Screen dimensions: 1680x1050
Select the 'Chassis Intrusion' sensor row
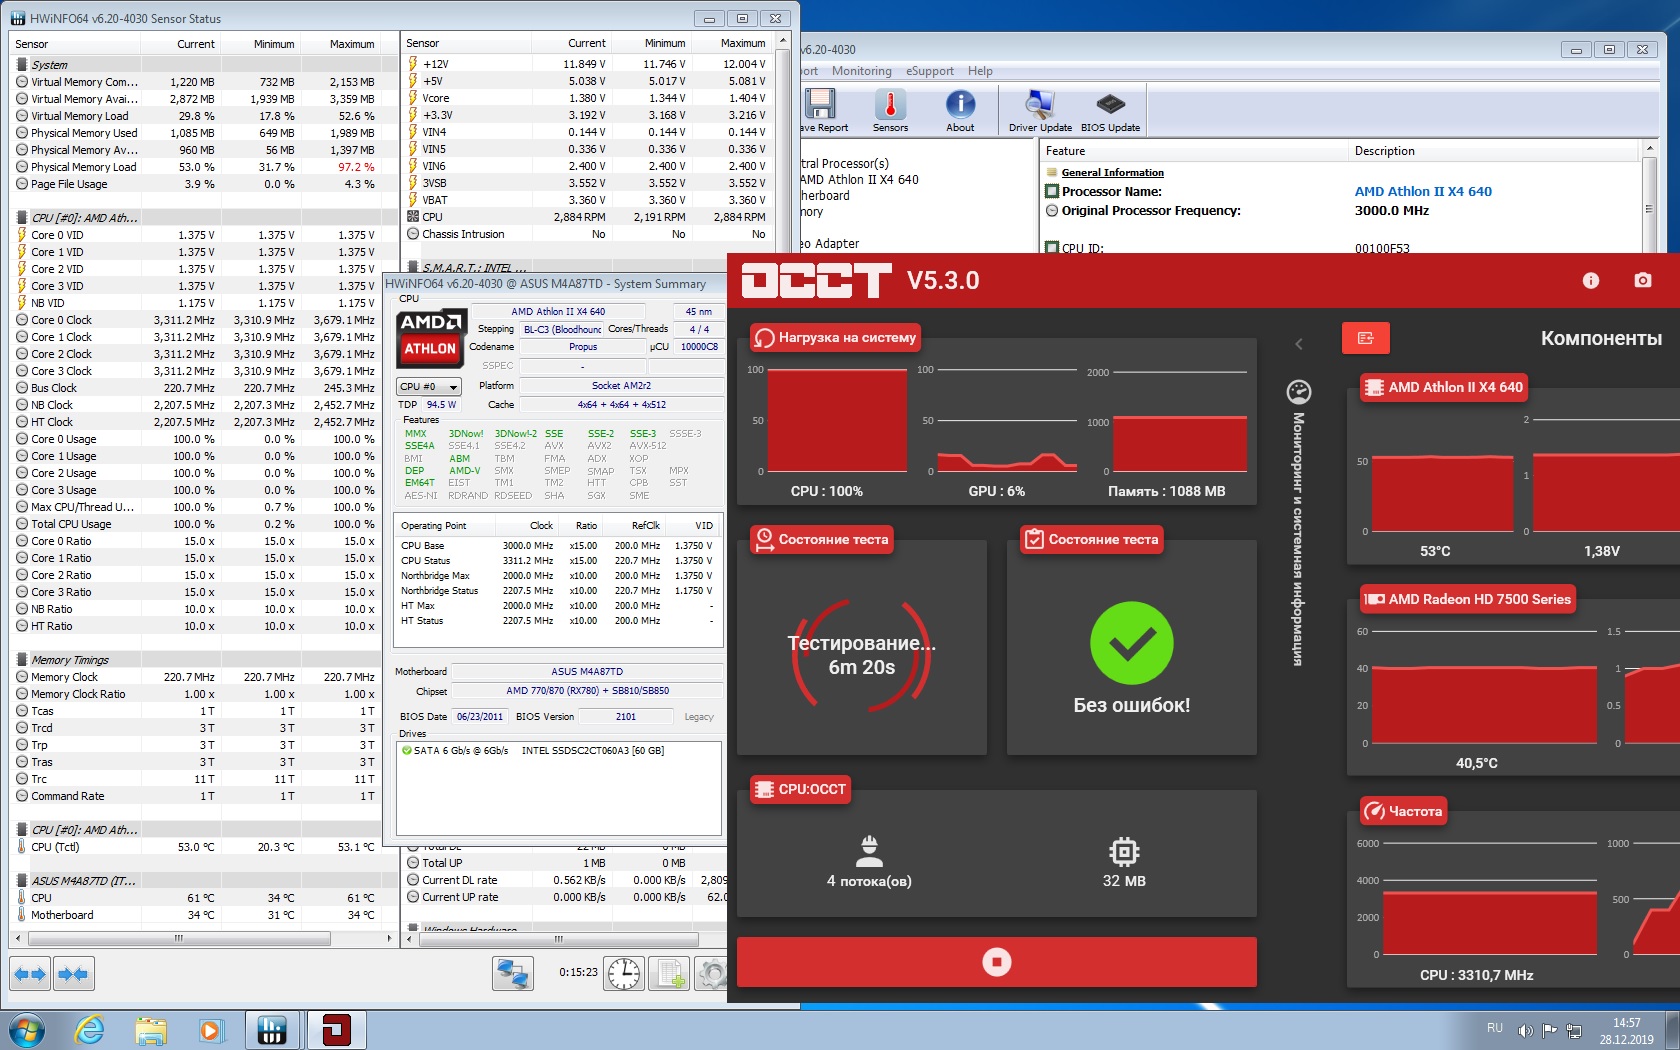586,235
